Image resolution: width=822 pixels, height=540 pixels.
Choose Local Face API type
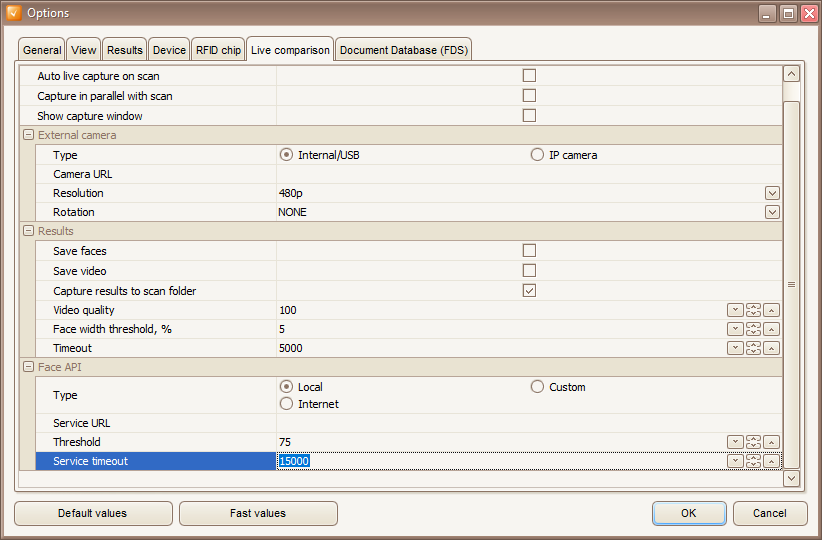286,387
